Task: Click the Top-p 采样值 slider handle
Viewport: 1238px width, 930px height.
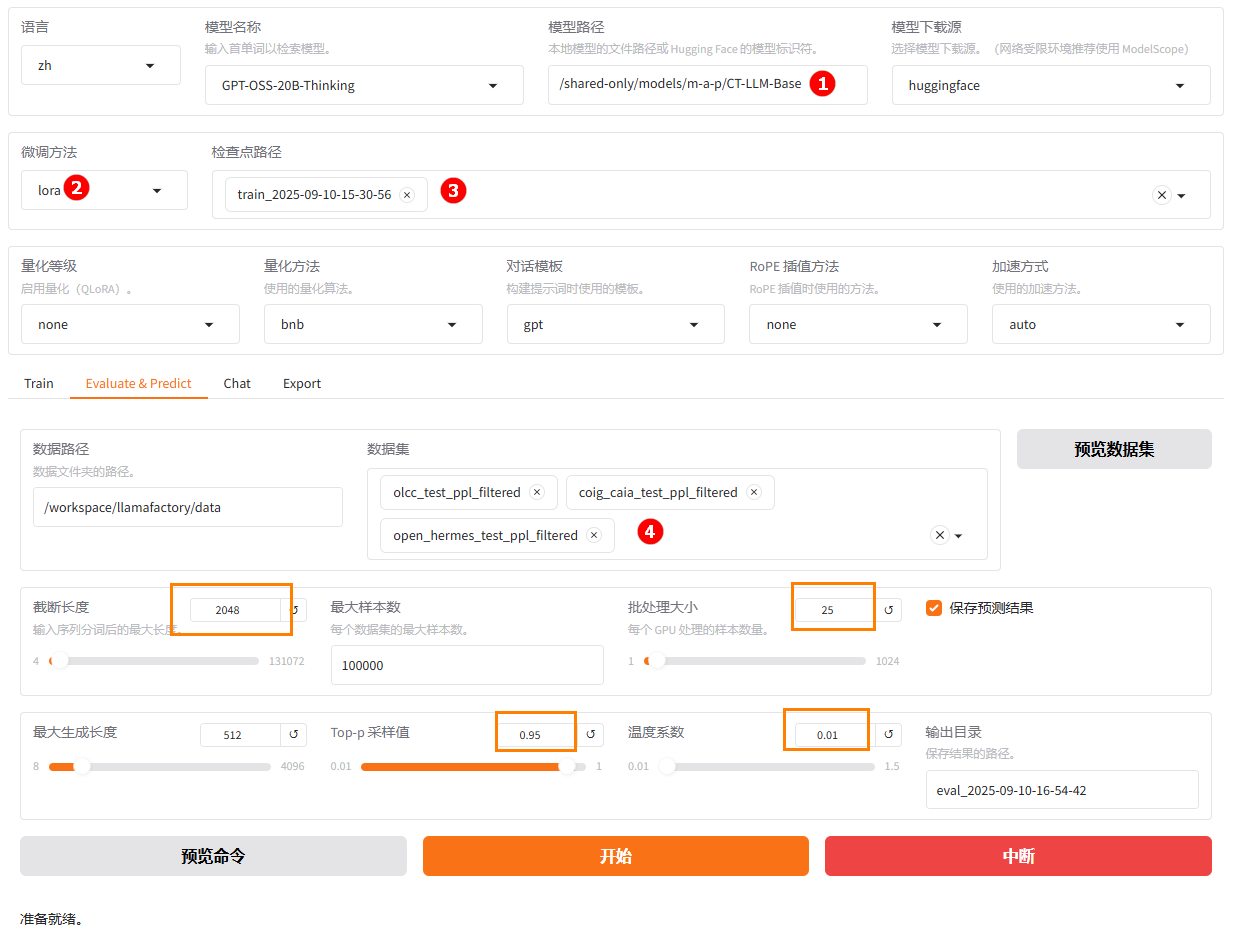Action: [568, 767]
